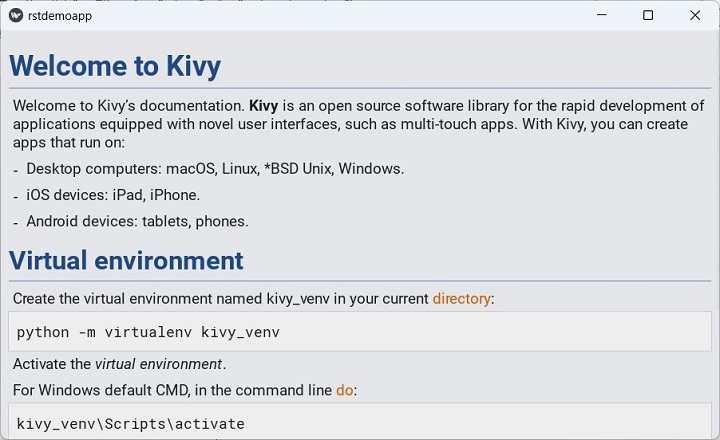This screenshot has width=720, height=440.
Task: Follow the orange "do" link
Action: [x=345, y=390]
